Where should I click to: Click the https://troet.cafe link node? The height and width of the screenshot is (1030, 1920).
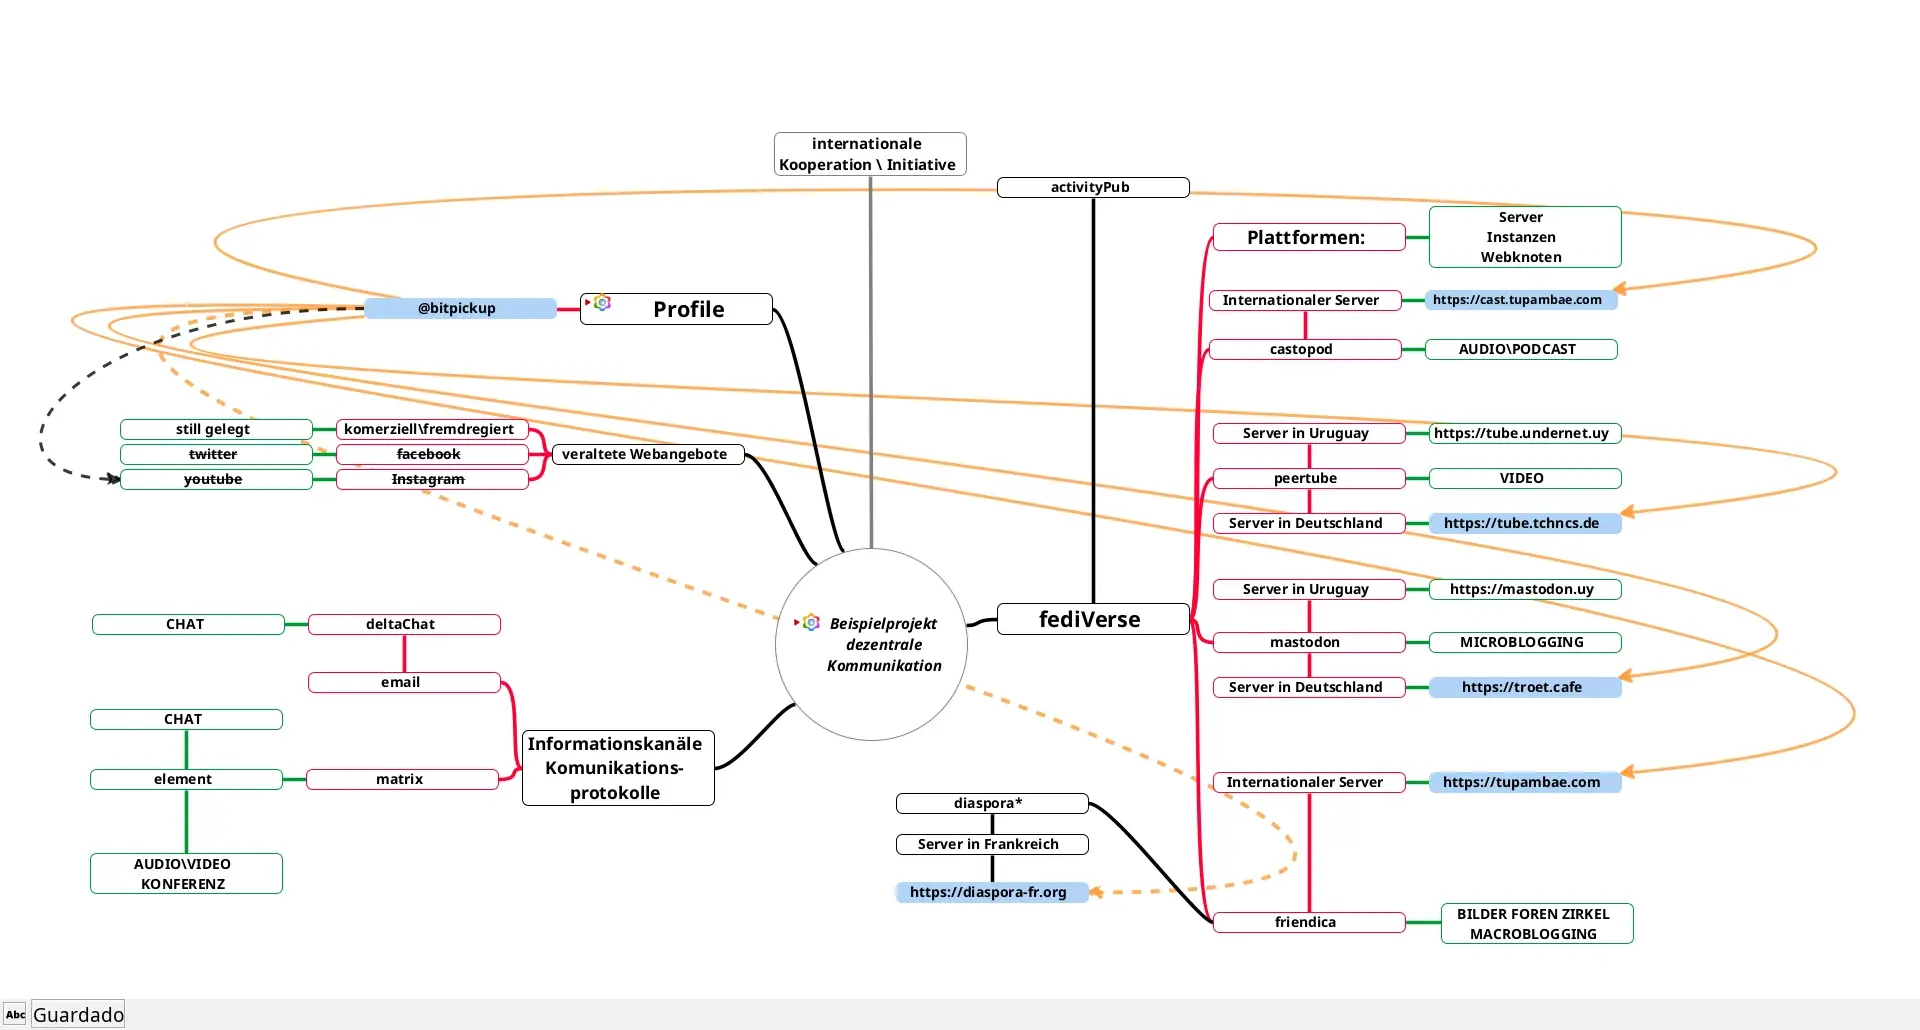pyautogui.click(x=1520, y=687)
